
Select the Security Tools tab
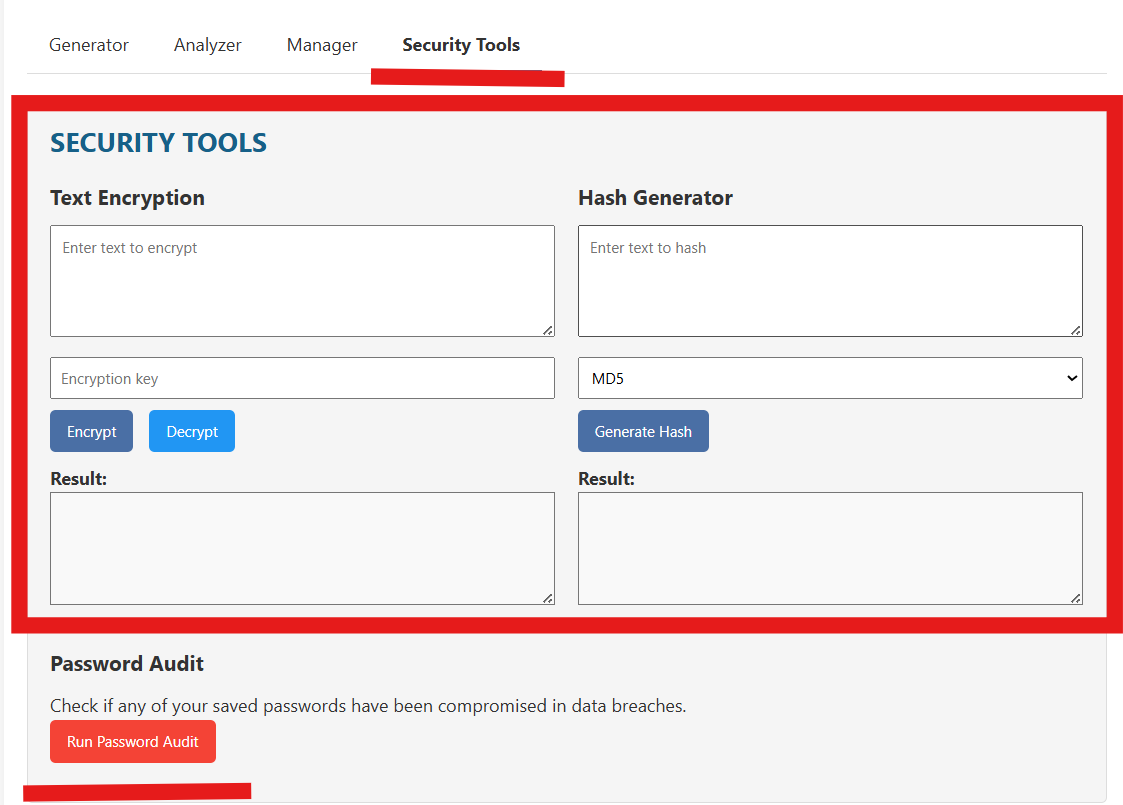461,45
